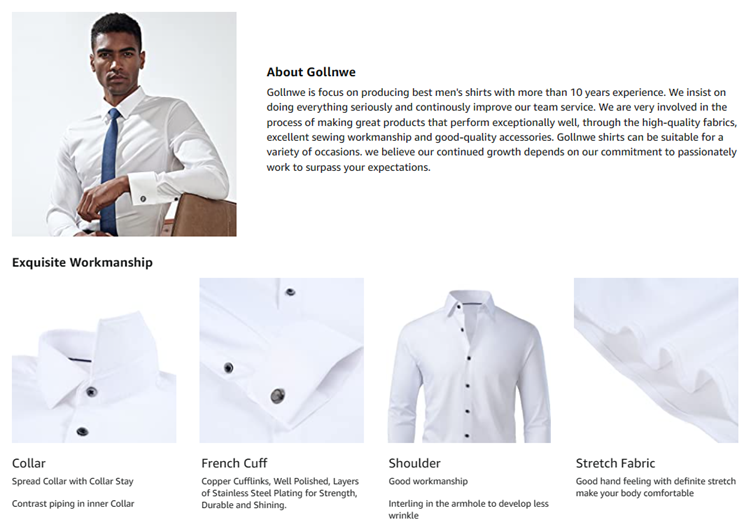Click the model wearing white shirt photo
Viewport: 751px width, 520px height.
[x=124, y=124]
